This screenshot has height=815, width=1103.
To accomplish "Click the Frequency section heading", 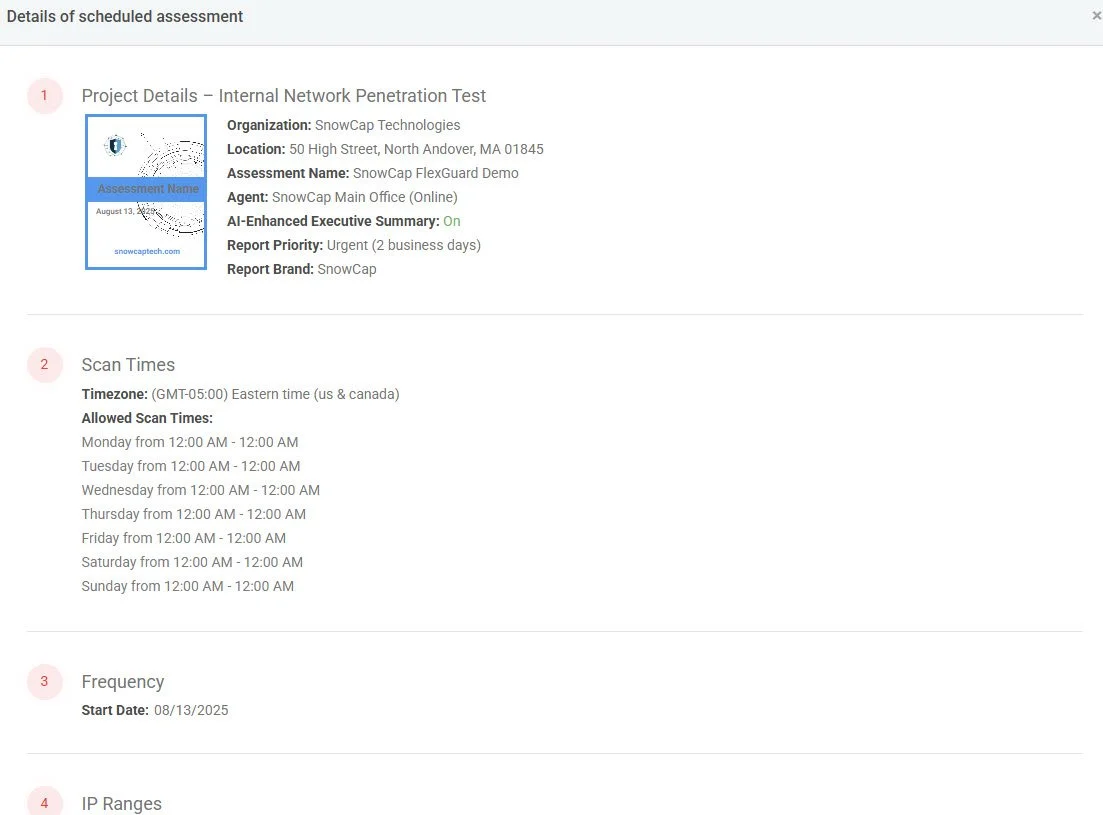I will pos(122,682).
